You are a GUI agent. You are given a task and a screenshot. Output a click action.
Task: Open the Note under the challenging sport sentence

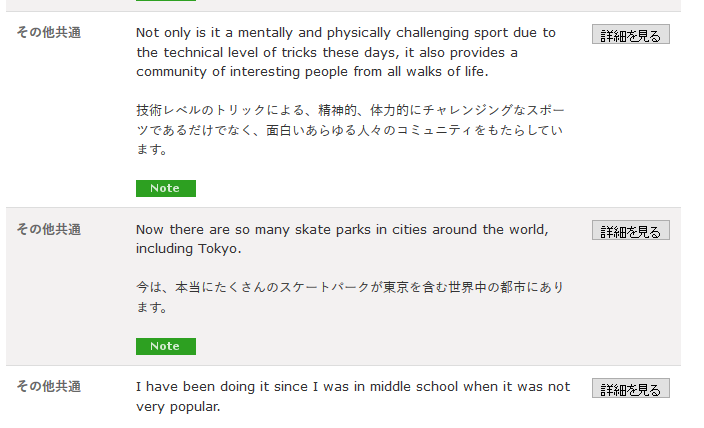pyautogui.click(x=166, y=189)
